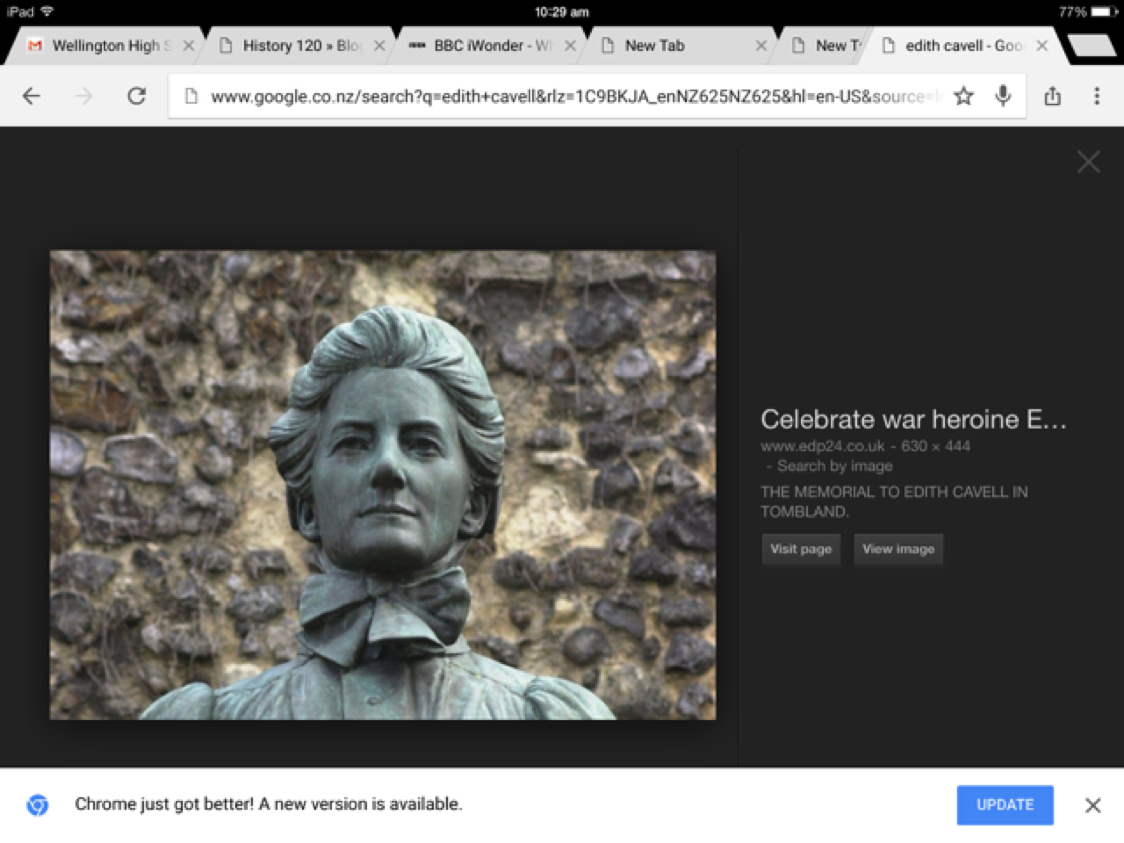Close the image preview with X
This screenshot has width=1124, height=843.
coord(1088,162)
